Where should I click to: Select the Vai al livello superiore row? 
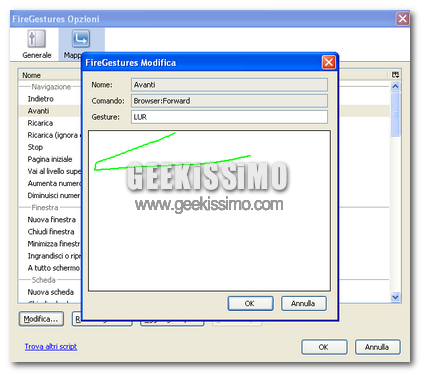50,171
